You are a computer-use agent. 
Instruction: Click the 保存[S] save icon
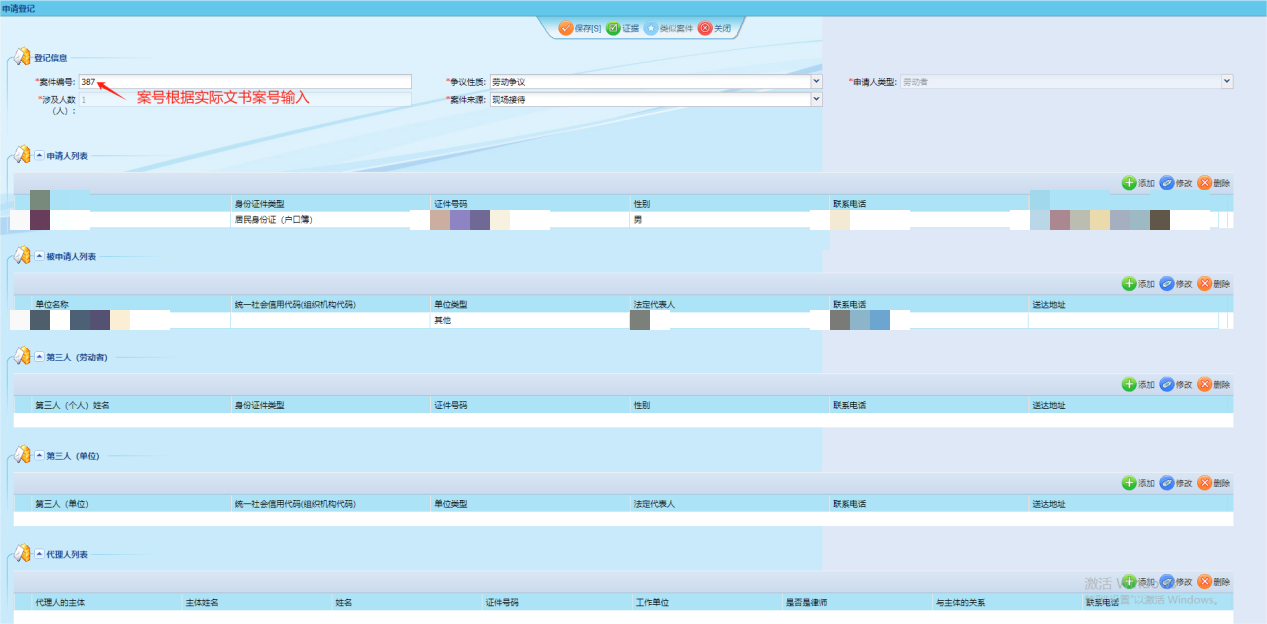pos(565,28)
